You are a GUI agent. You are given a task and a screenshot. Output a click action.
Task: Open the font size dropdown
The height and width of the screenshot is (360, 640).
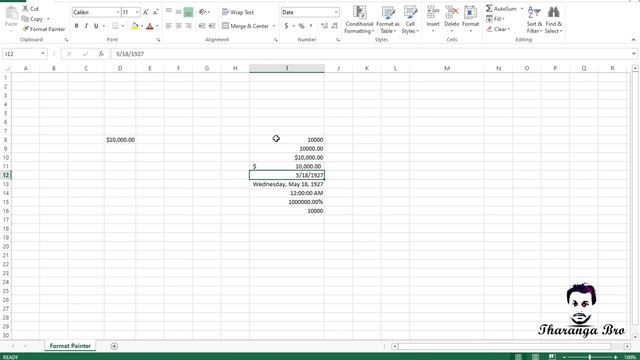(137, 12)
